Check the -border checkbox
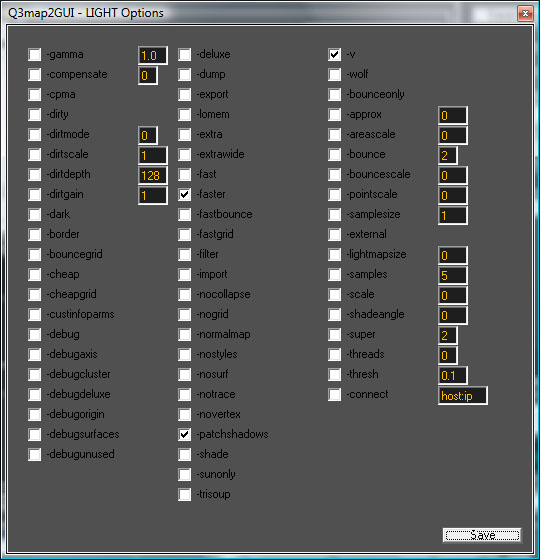This screenshot has height=560, width=540. tap(35, 235)
